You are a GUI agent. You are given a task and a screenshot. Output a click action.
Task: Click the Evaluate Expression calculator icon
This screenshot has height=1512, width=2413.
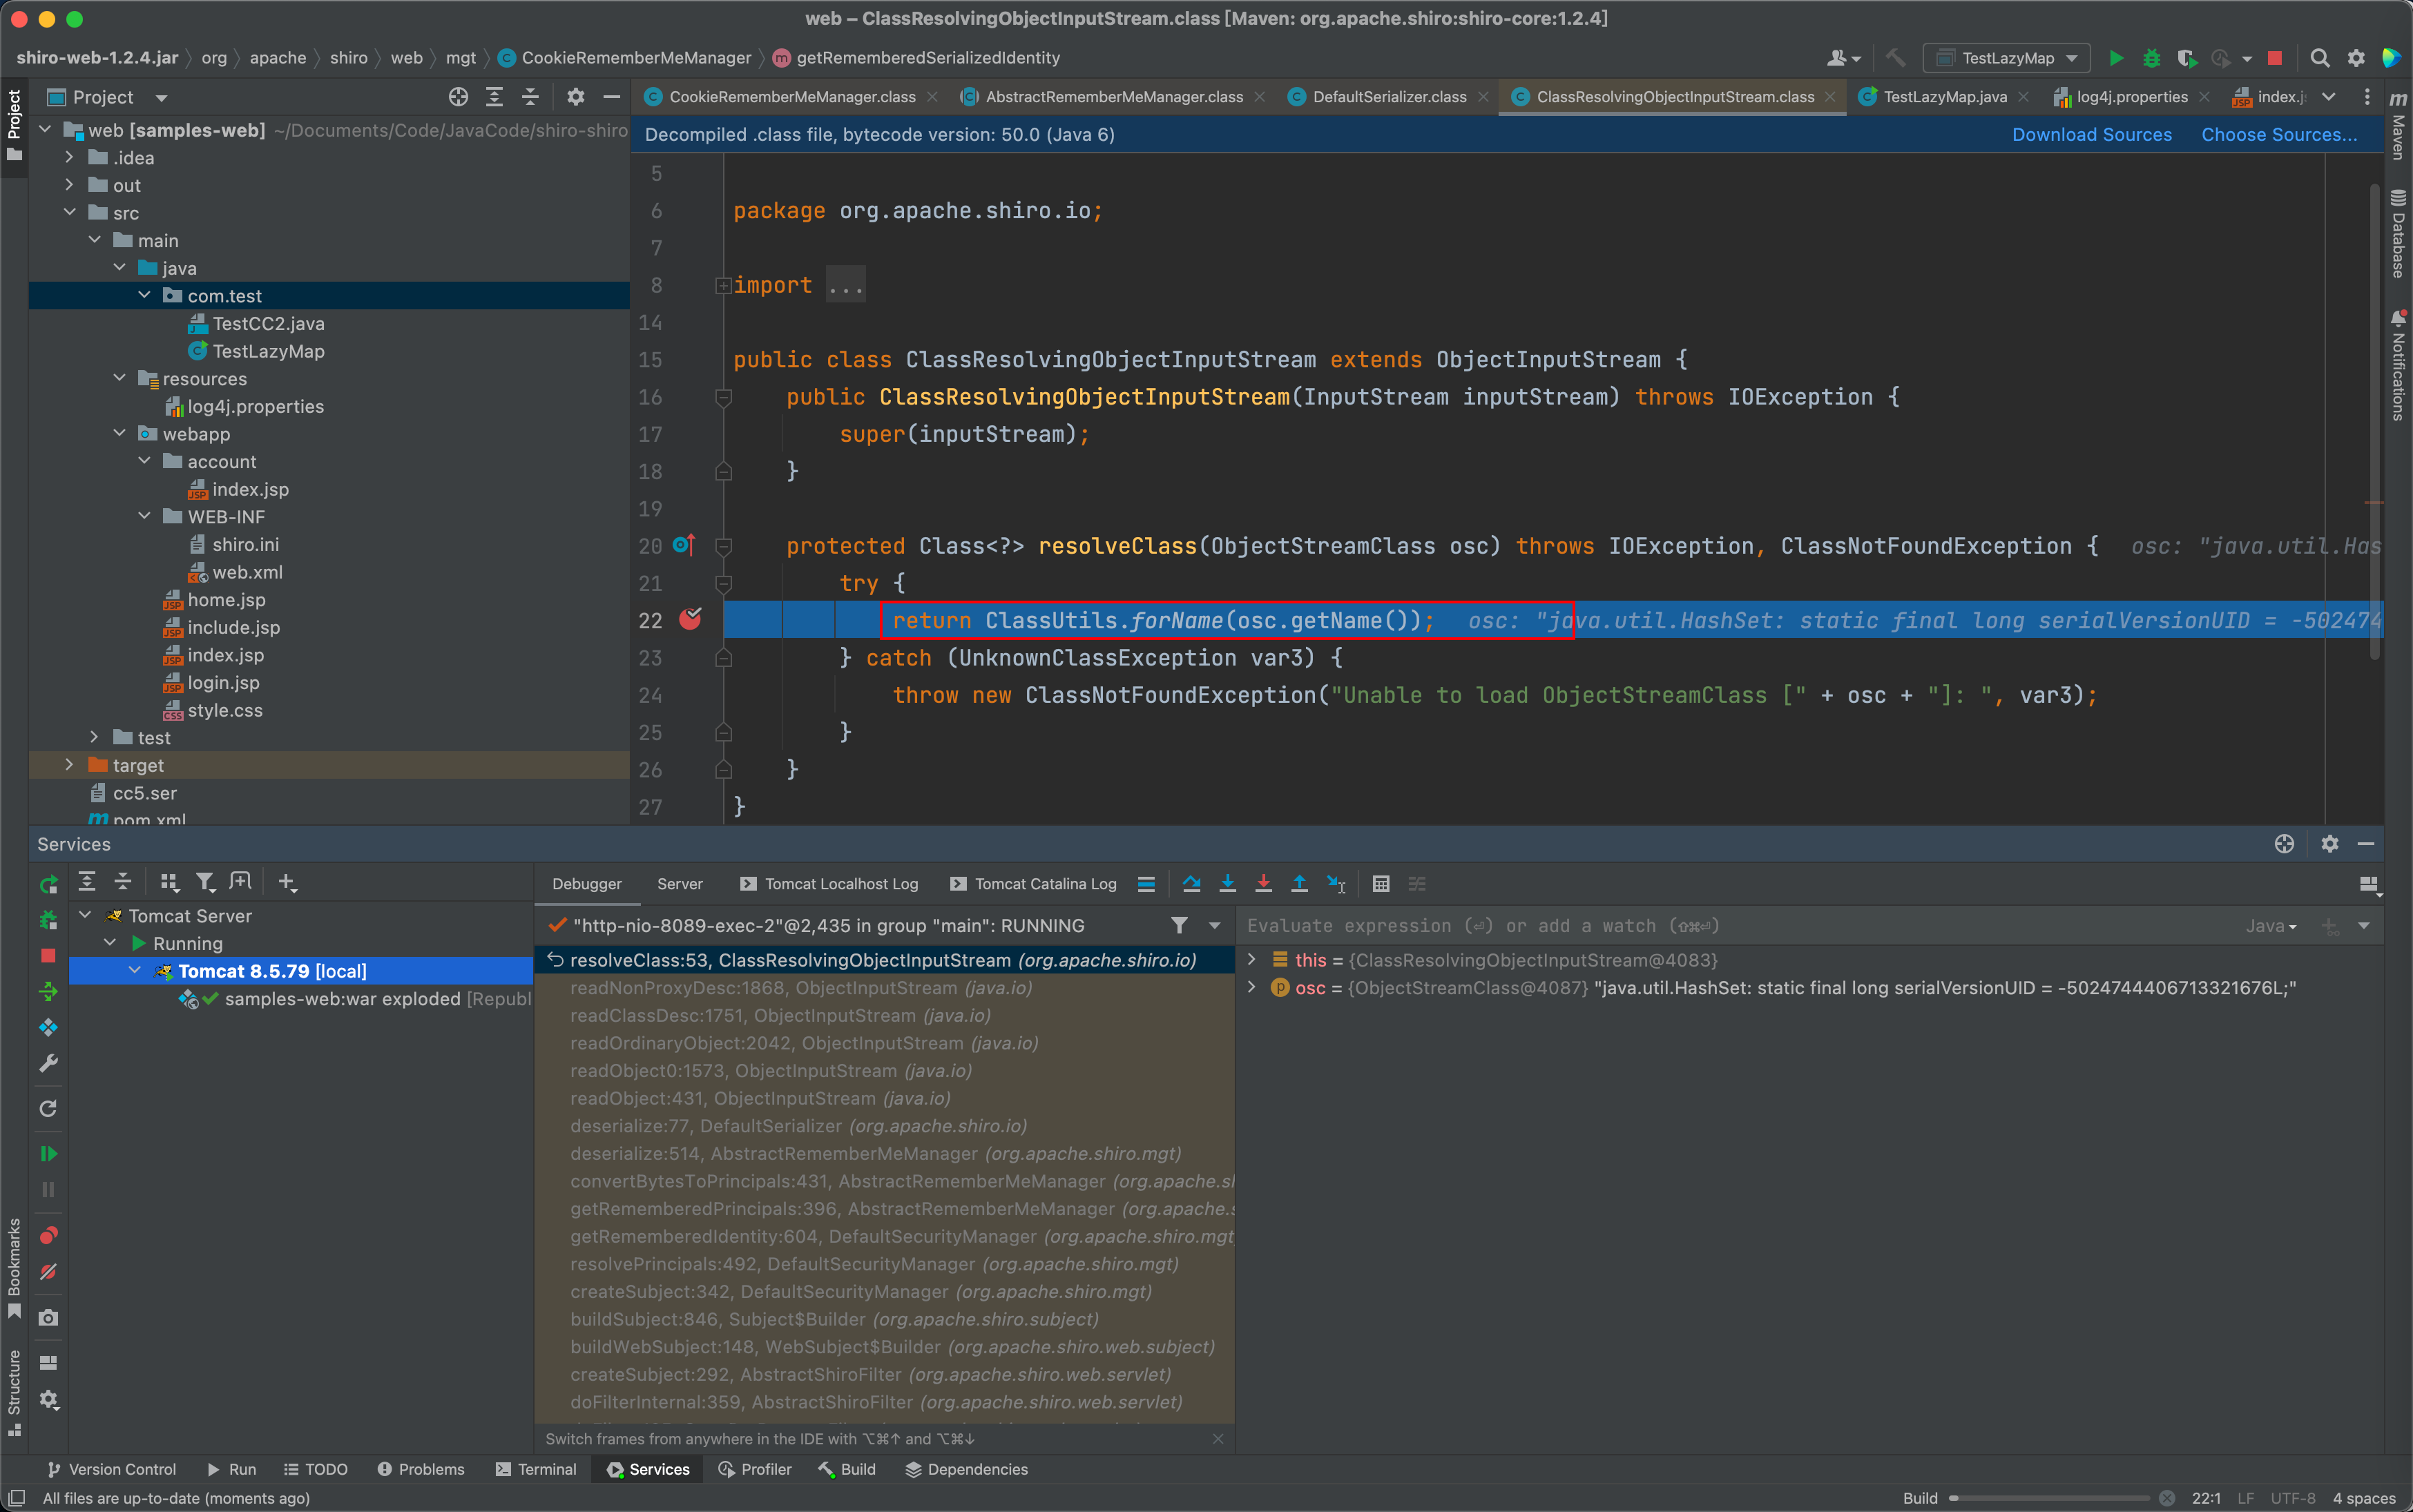coord(1381,883)
